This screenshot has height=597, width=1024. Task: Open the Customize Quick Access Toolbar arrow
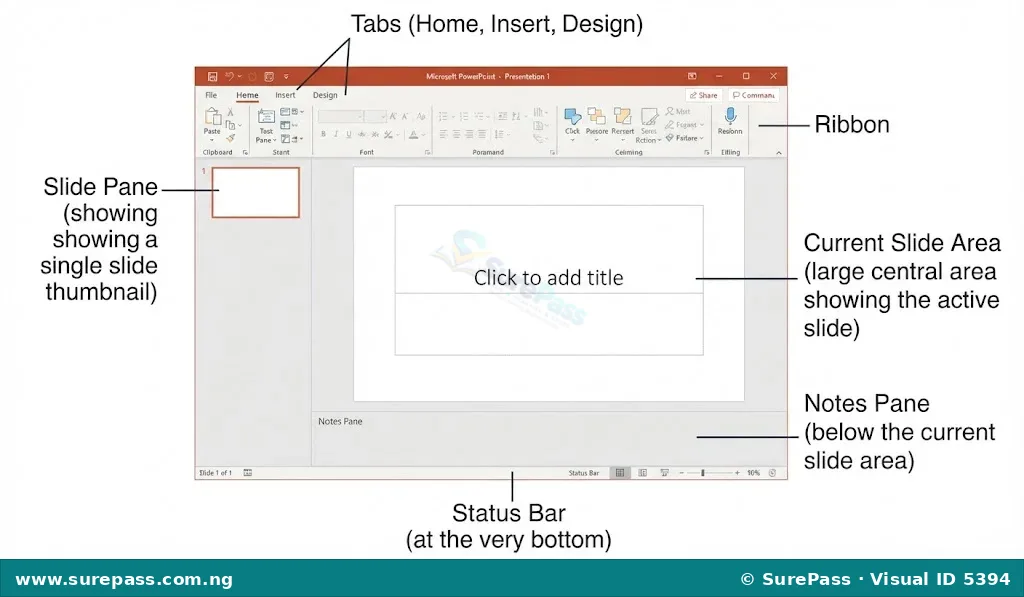(286, 76)
